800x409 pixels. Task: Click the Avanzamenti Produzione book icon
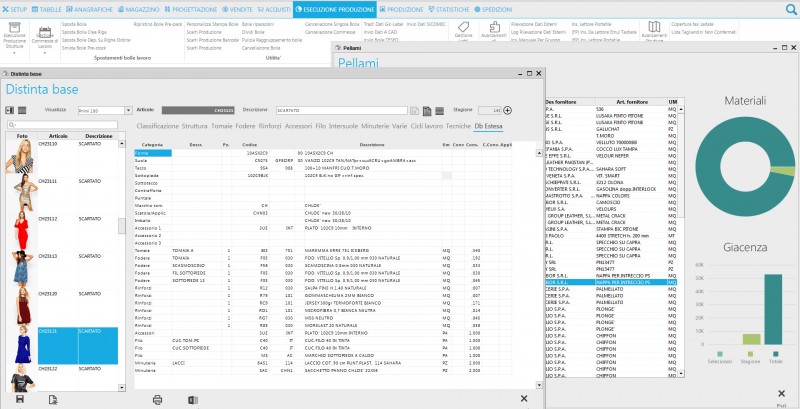coord(654,27)
